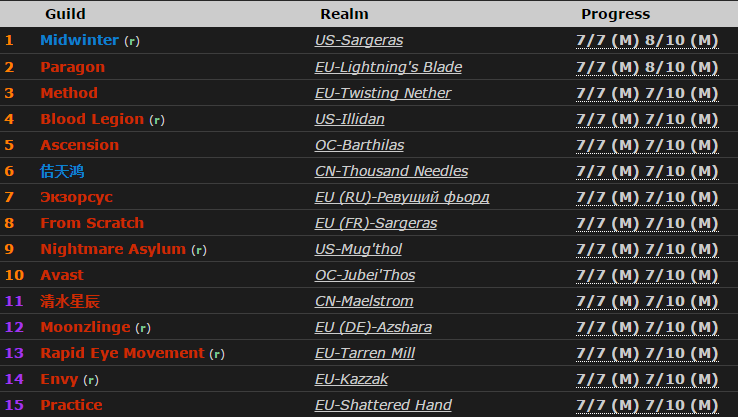The width and height of the screenshot is (738, 417).
Task: Go to the Avast guild page
Action: click(62, 275)
